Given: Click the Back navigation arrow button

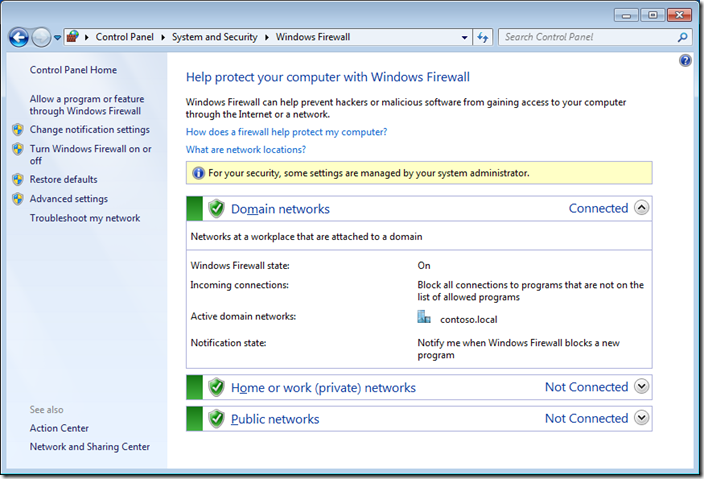Looking at the screenshot, I should [x=18, y=37].
